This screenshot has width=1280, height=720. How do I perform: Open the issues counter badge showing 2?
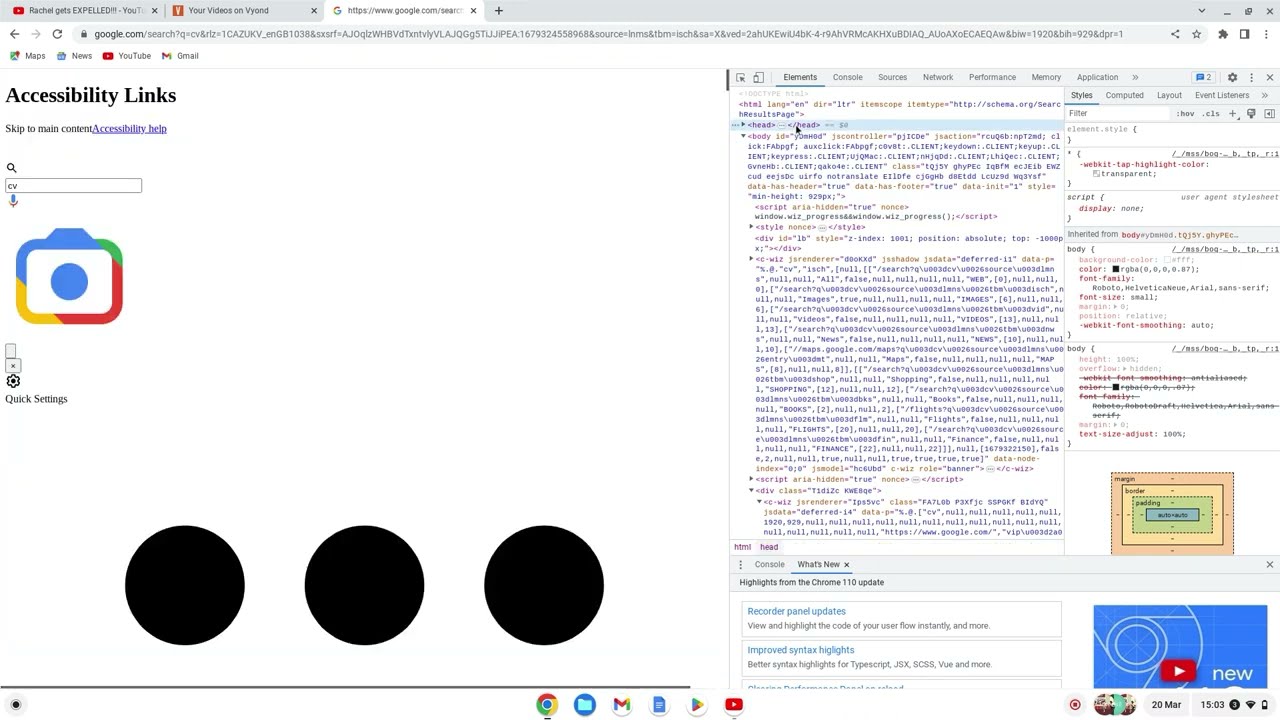click(1203, 77)
